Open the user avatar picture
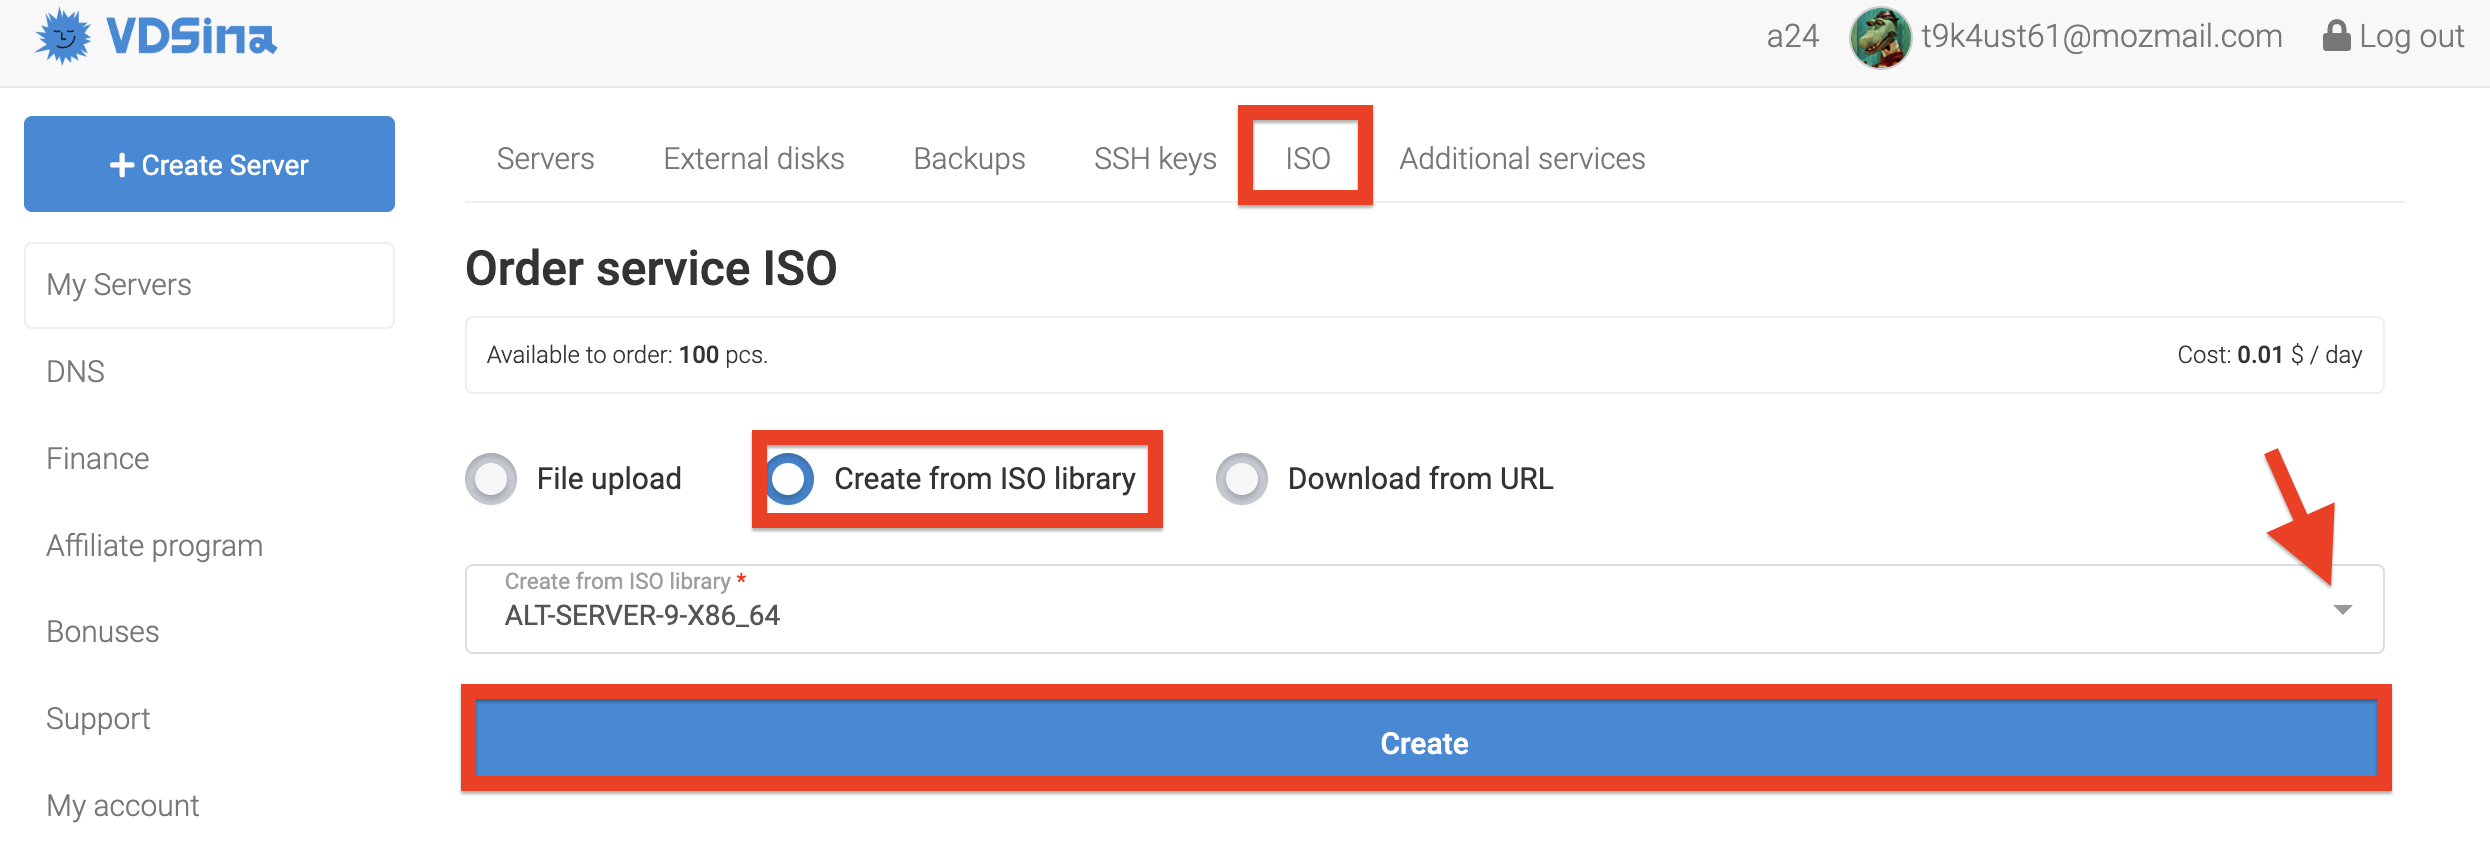 1880,37
